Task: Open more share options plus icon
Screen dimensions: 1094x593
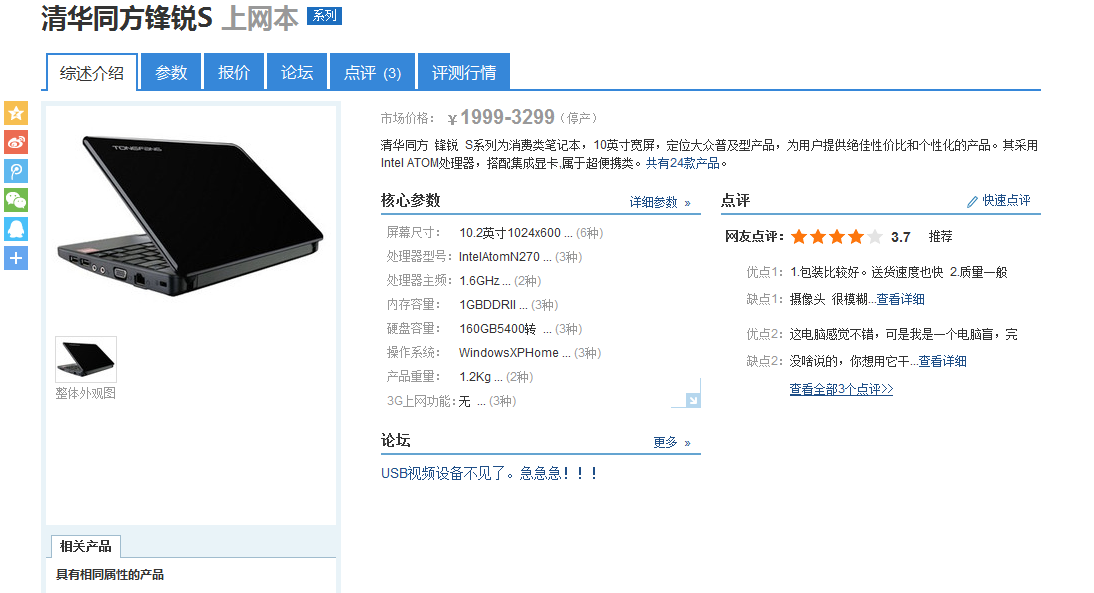Action: coord(16,258)
